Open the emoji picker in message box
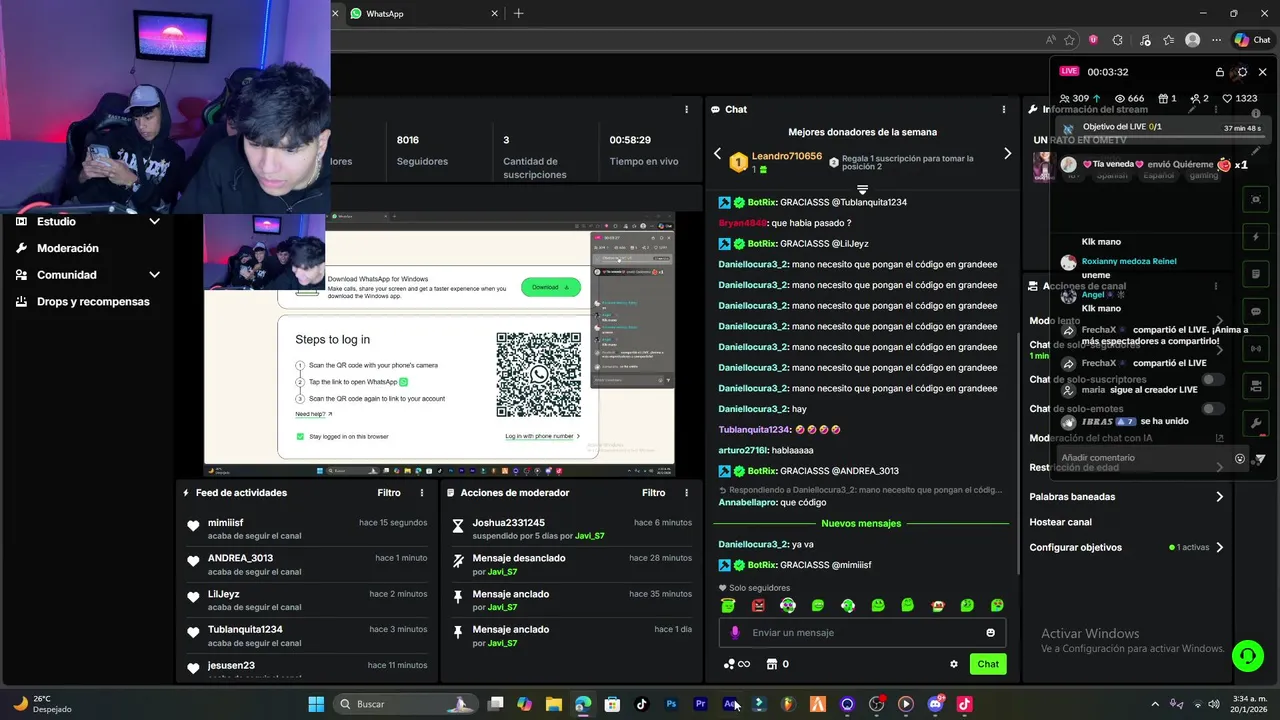Screen dimensions: 1280x720 [990, 632]
